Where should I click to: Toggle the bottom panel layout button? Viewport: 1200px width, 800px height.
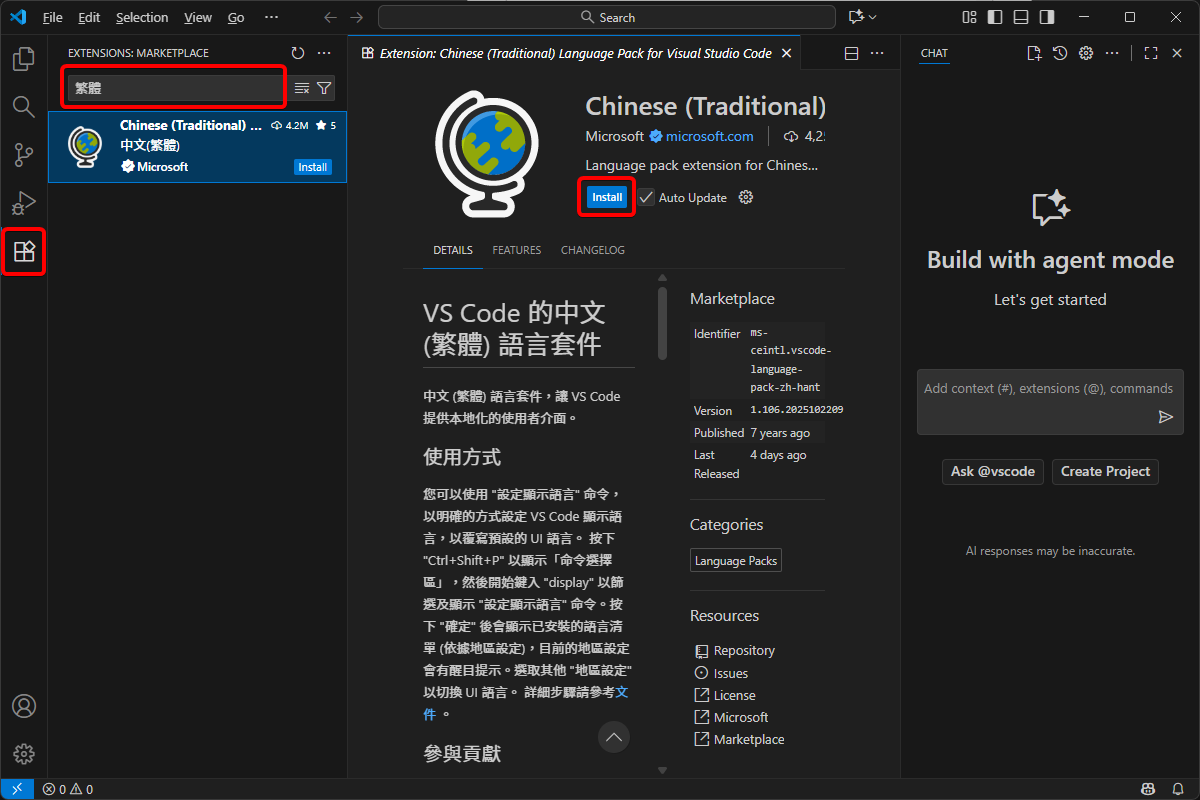[x=1021, y=17]
